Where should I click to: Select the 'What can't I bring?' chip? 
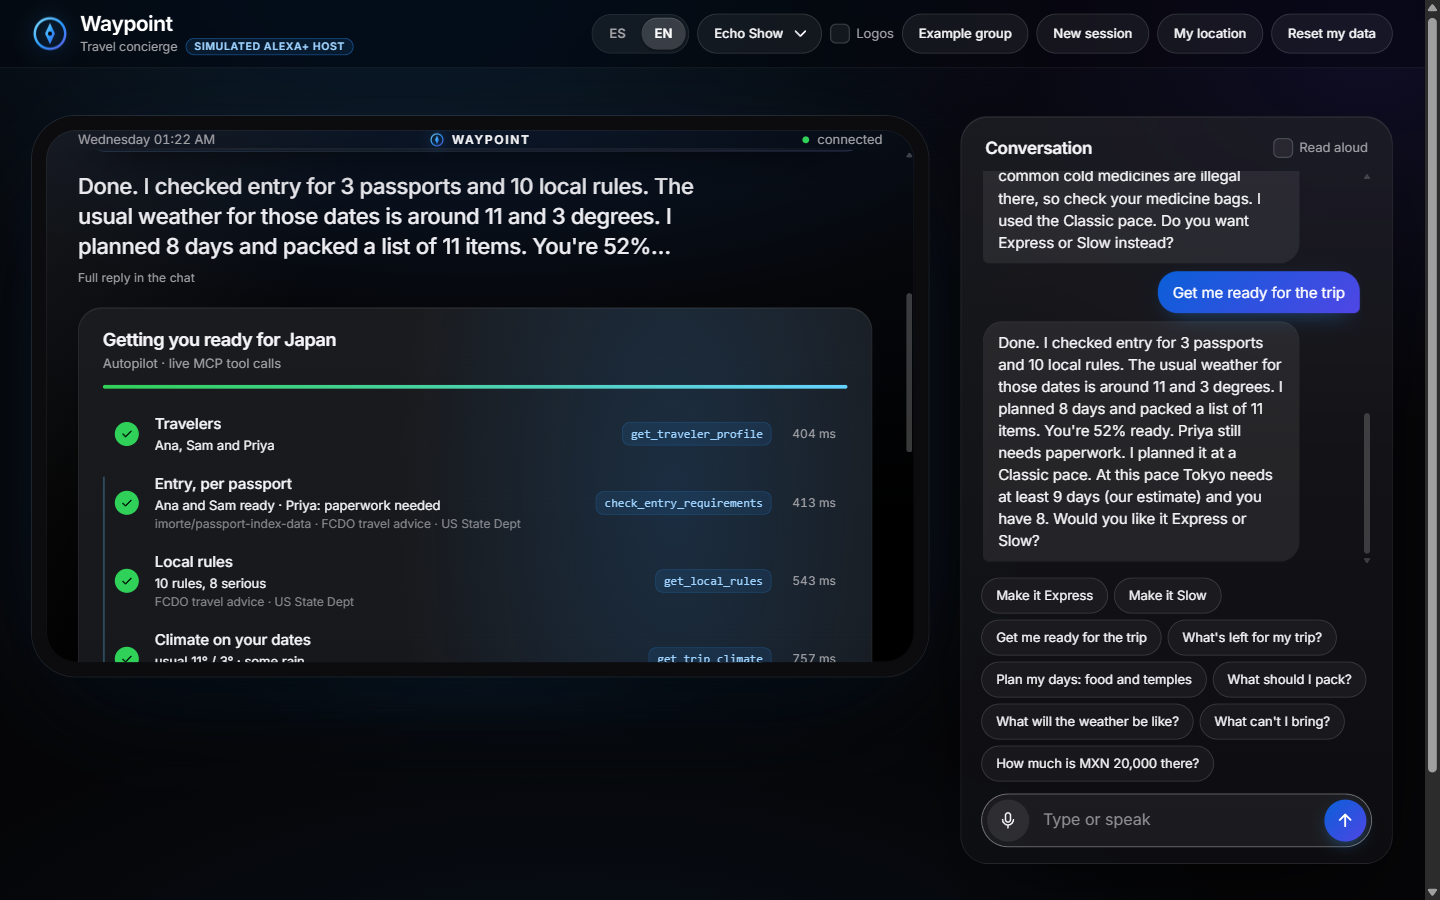coord(1272,722)
